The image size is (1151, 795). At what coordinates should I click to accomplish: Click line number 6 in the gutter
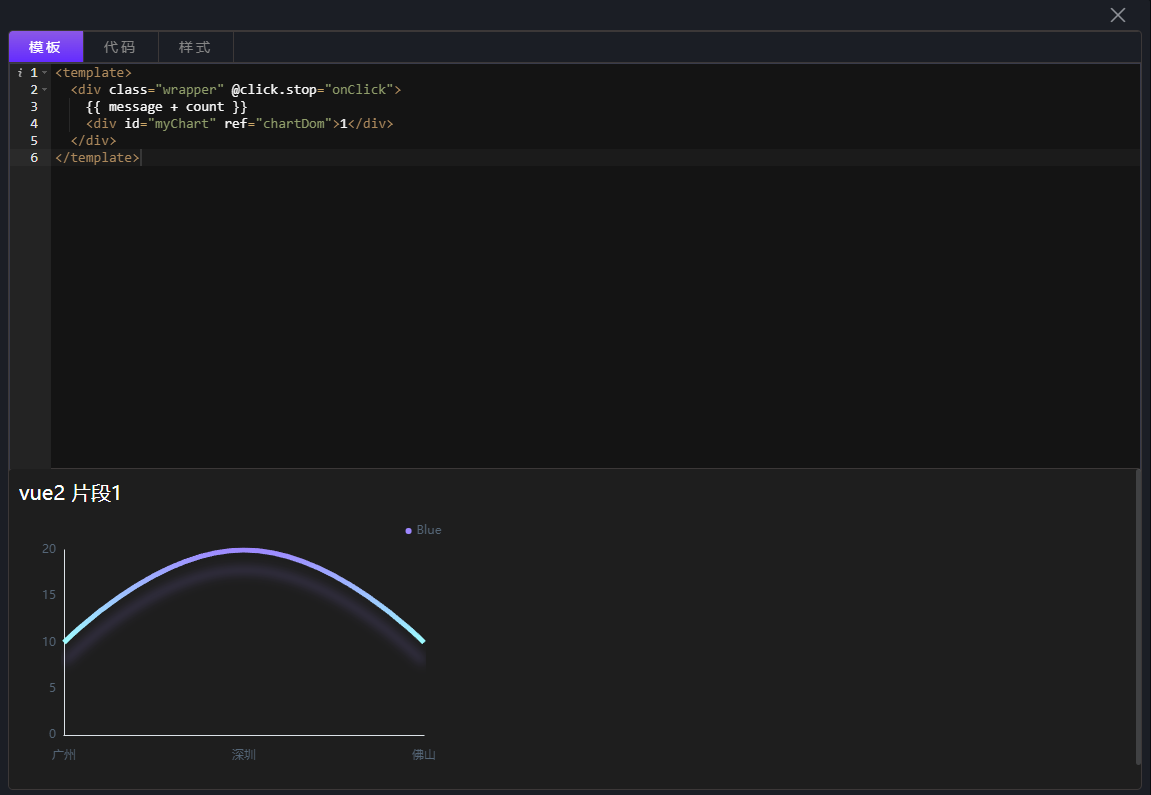pyautogui.click(x=34, y=158)
